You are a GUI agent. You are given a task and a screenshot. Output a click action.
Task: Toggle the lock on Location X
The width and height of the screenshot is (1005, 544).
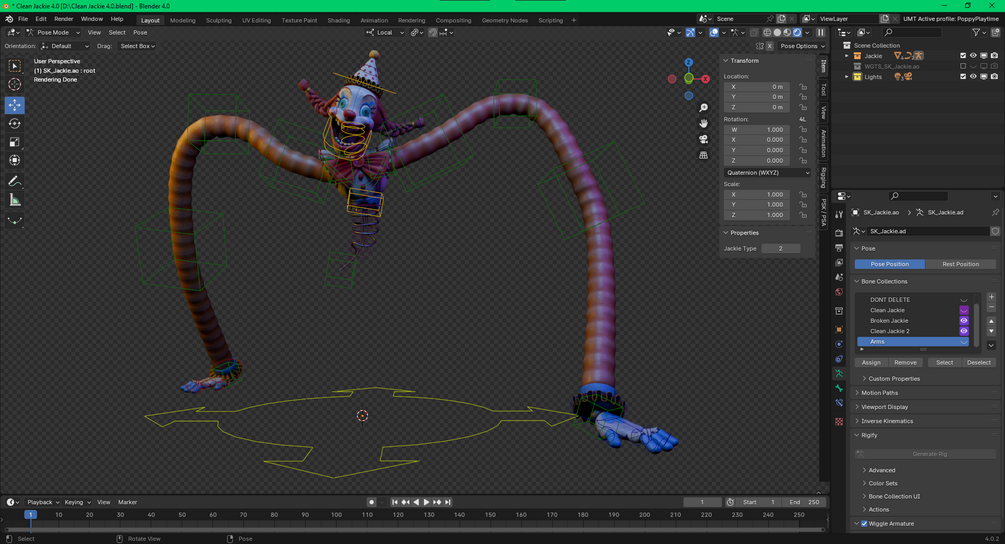(x=803, y=87)
